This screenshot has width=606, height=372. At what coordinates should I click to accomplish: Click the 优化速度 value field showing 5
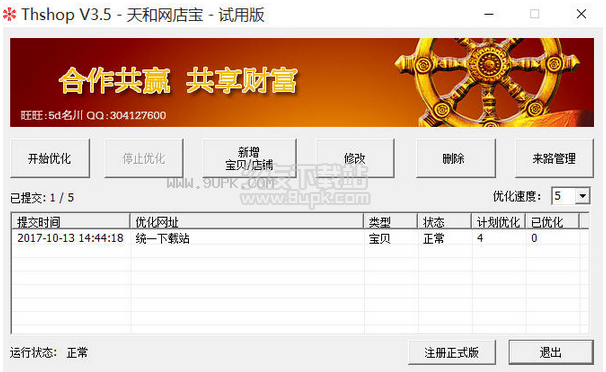point(564,196)
